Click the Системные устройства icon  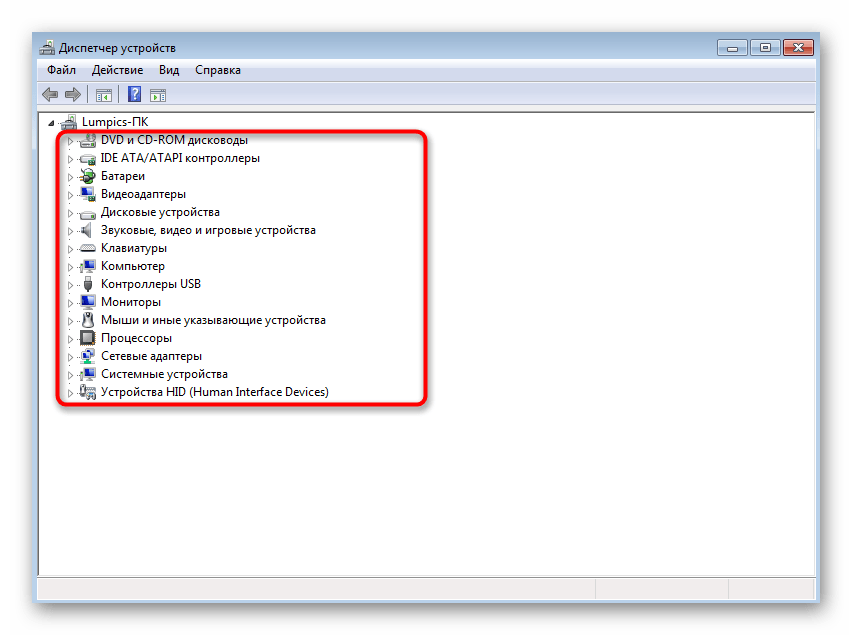(87, 374)
